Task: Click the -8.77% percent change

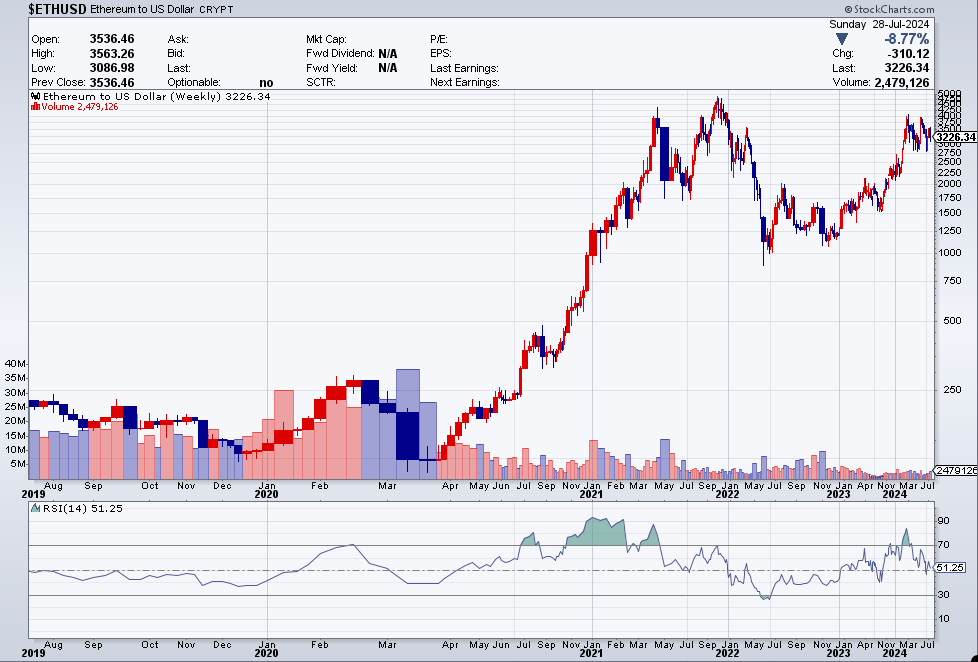Action: click(x=906, y=39)
